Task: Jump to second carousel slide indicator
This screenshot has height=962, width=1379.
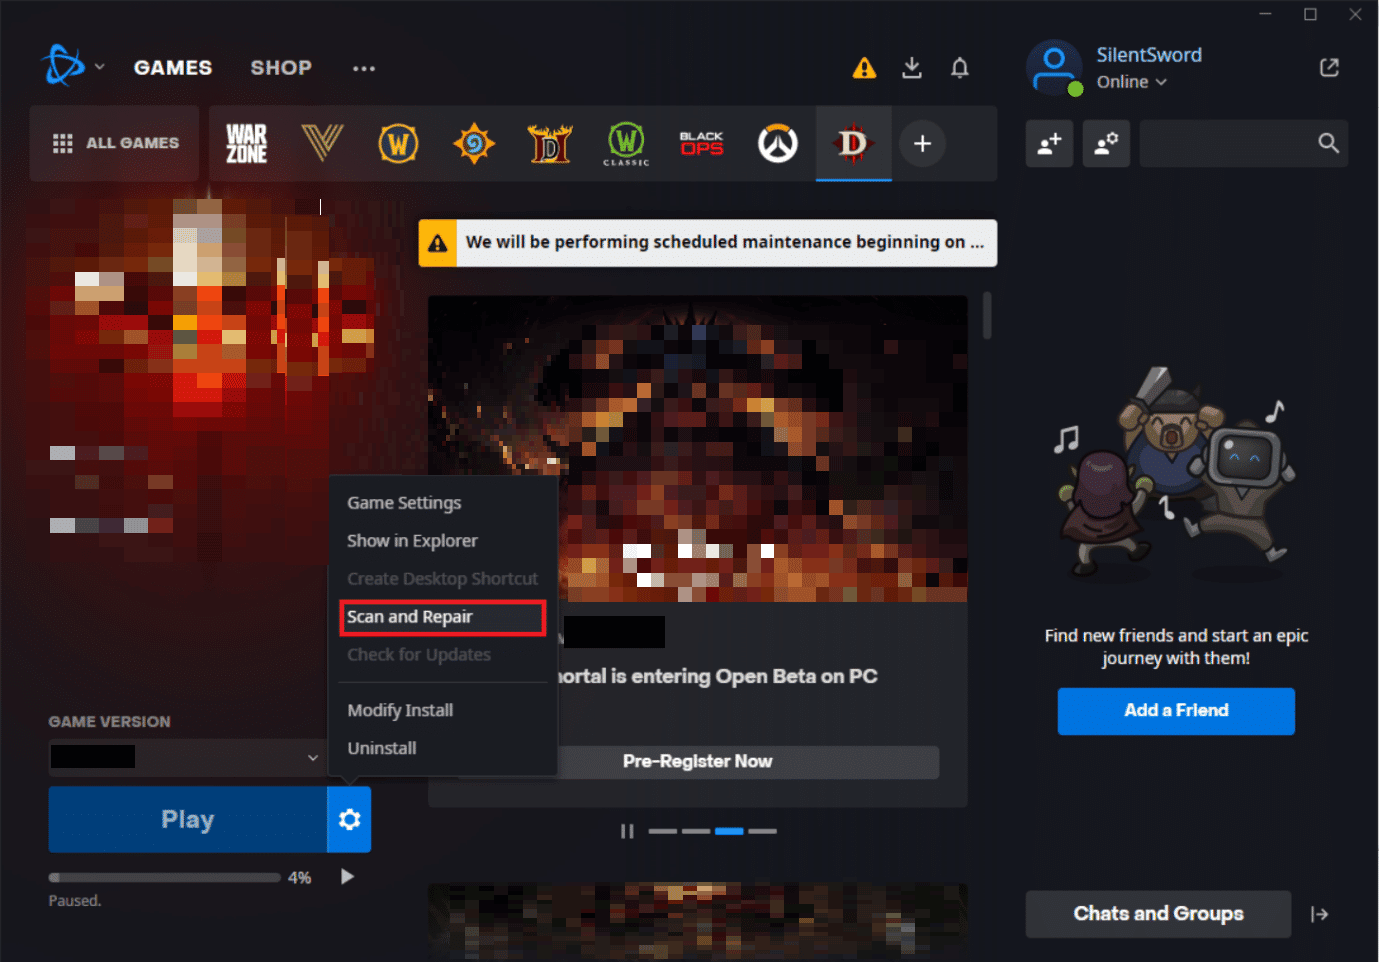Action: pyautogui.click(x=696, y=831)
